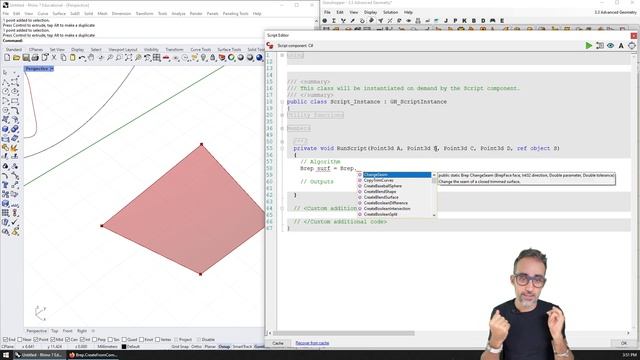Open the Perspective viewport title dropdown
Viewport: 640px width, 360px height.
click(x=51, y=69)
